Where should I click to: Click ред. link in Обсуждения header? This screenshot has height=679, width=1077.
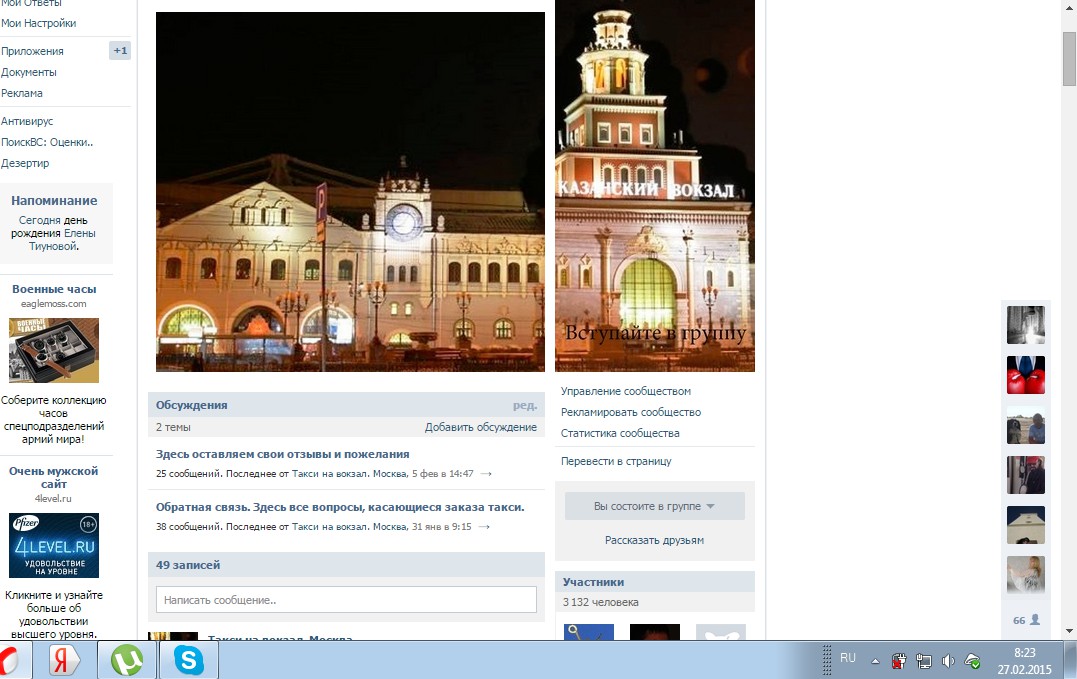pyautogui.click(x=525, y=405)
